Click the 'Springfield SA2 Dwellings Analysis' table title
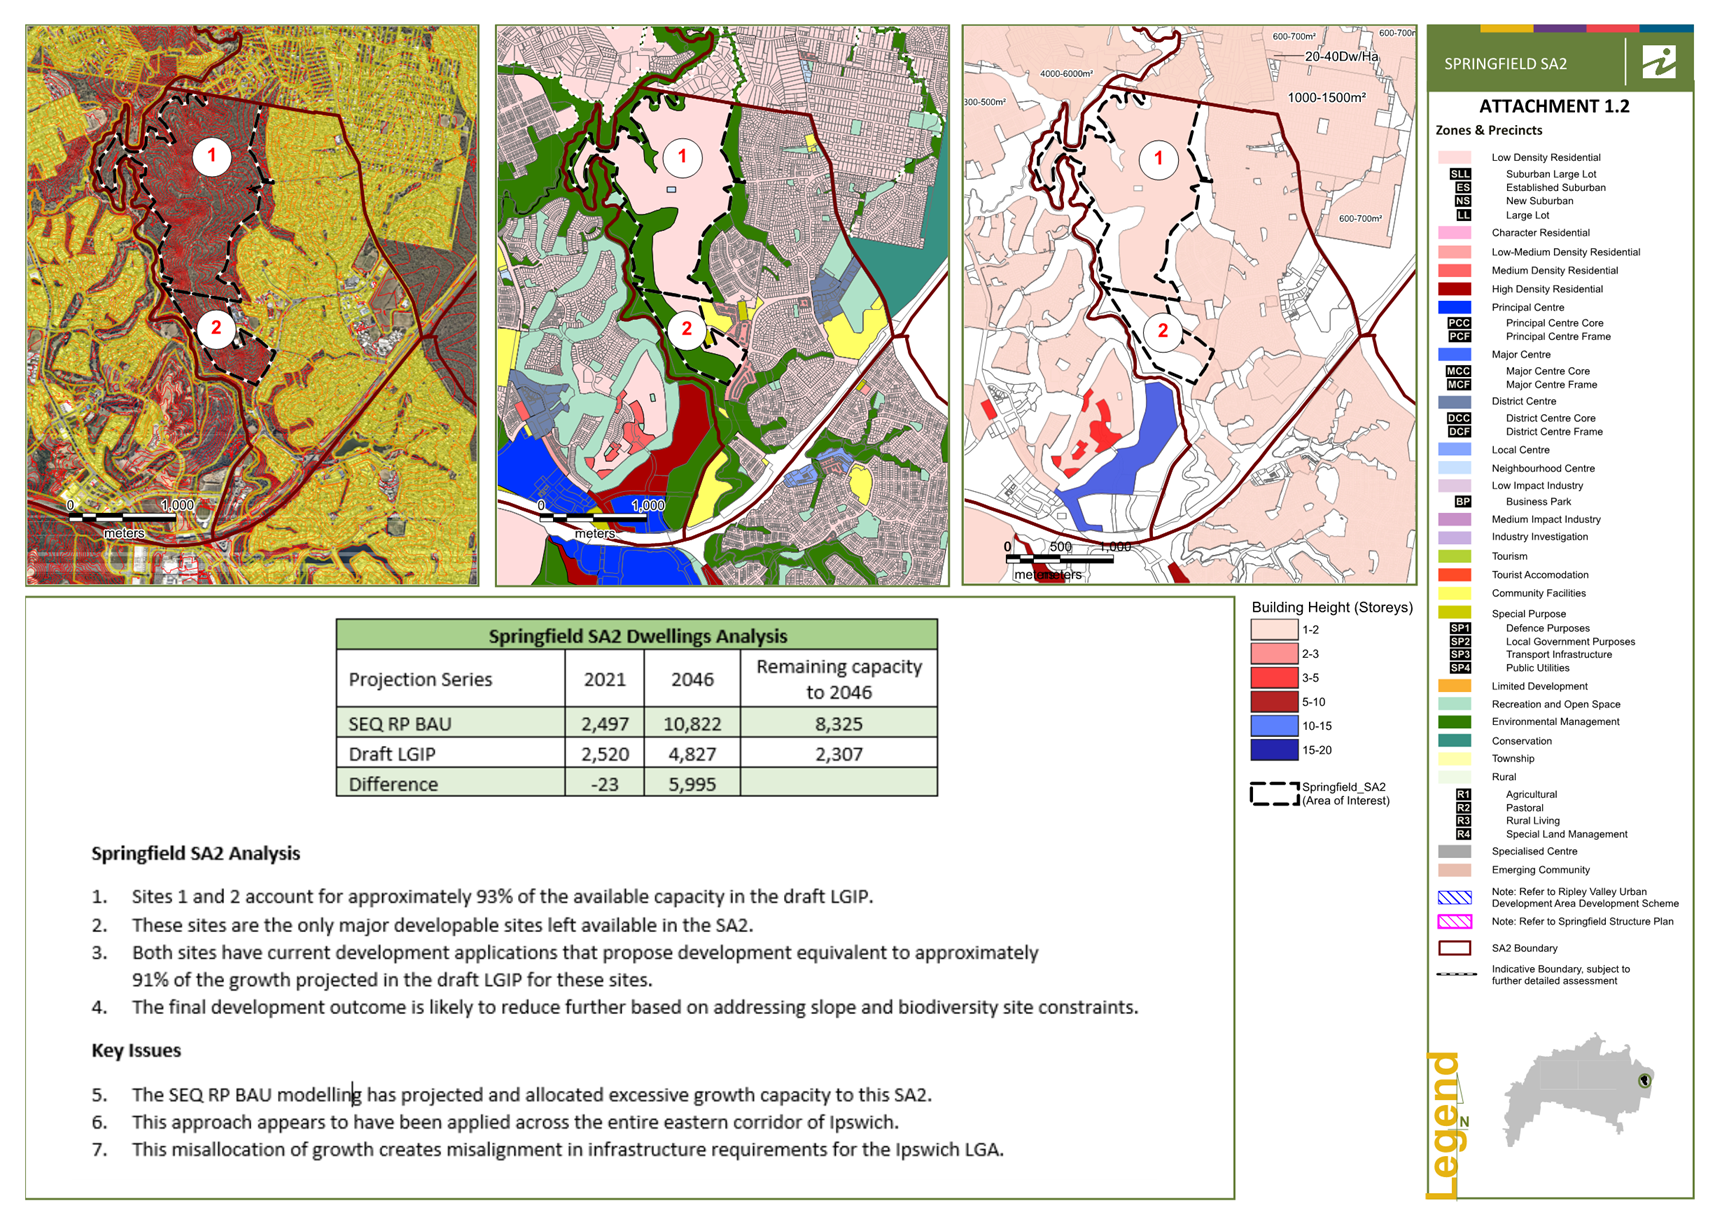The image size is (1736, 1227). pyautogui.click(x=637, y=636)
